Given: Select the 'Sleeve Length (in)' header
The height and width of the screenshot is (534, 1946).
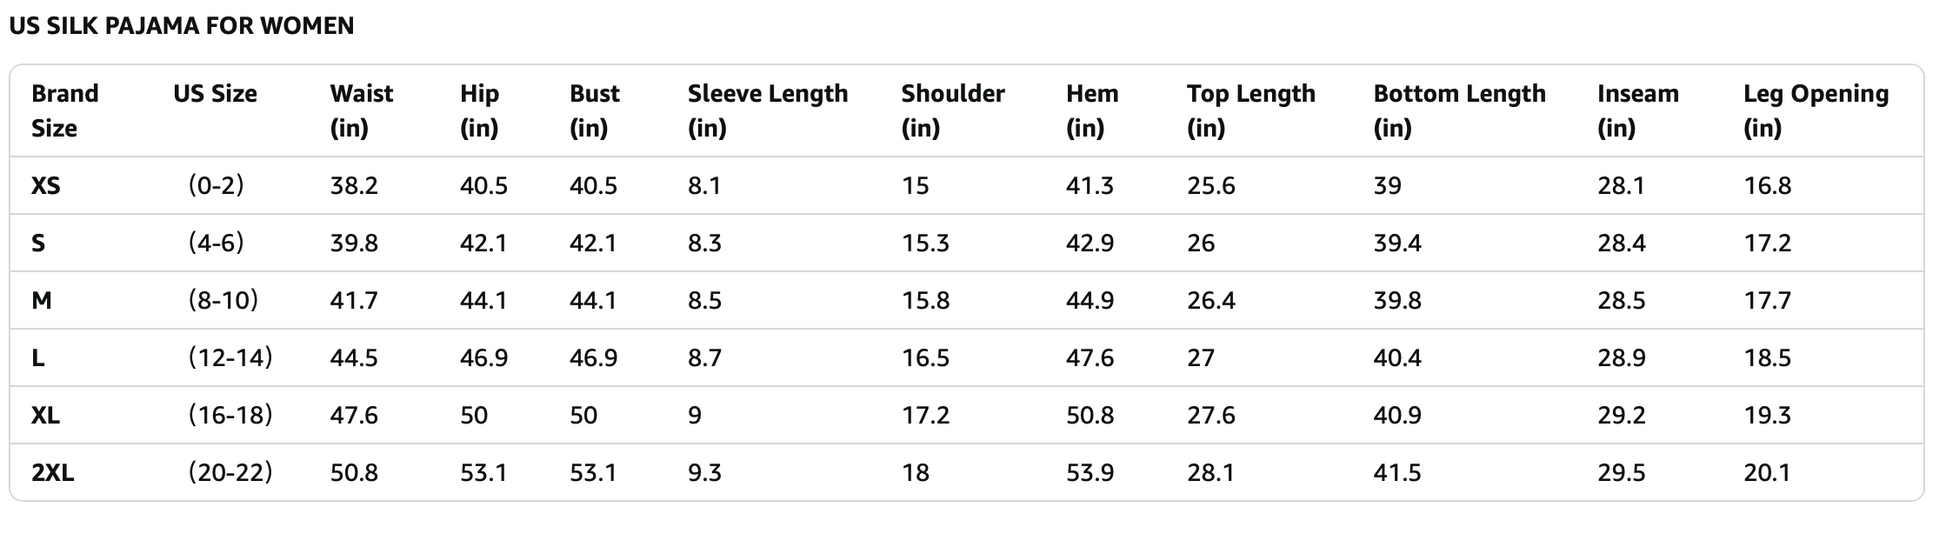Looking at the screenshot, I should point(767,110).
